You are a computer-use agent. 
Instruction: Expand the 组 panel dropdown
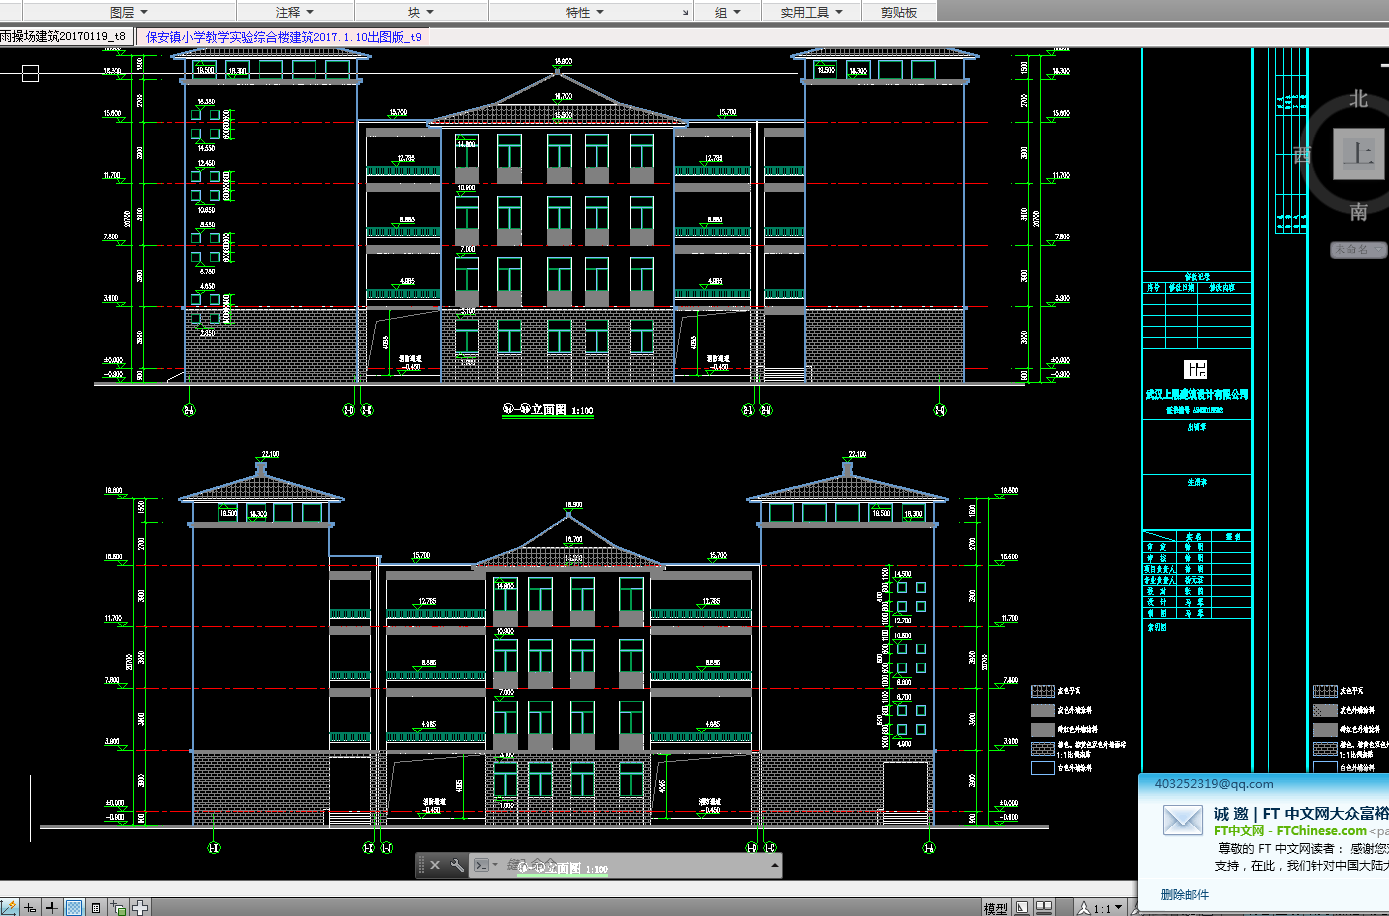click(x=728, y=12)
